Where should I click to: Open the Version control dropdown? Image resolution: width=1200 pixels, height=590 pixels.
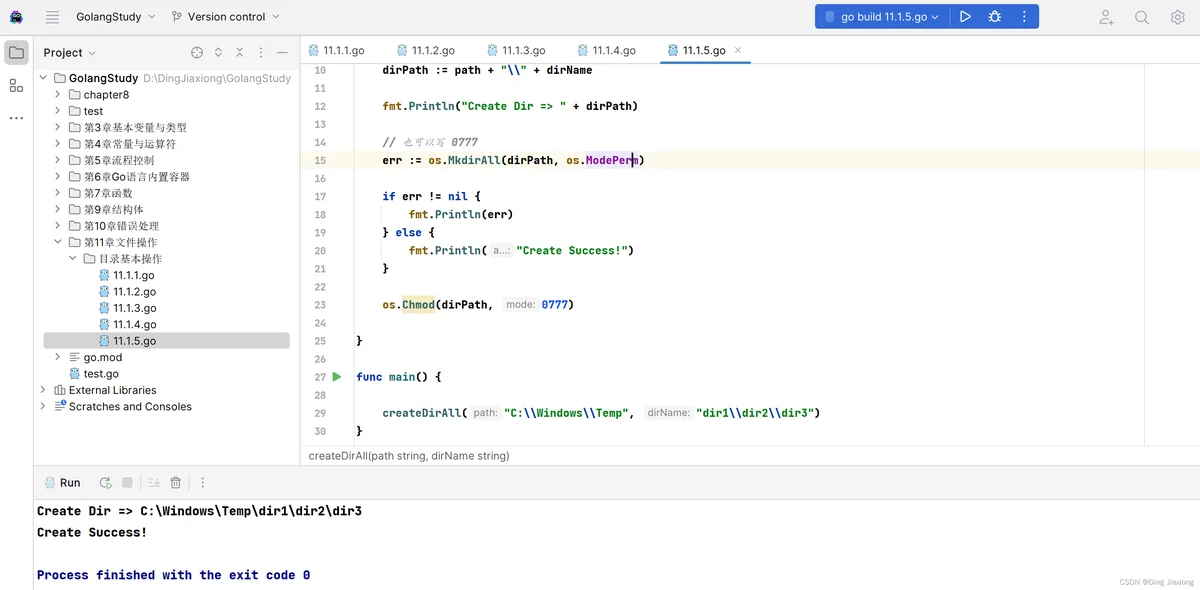coord(226,17)
